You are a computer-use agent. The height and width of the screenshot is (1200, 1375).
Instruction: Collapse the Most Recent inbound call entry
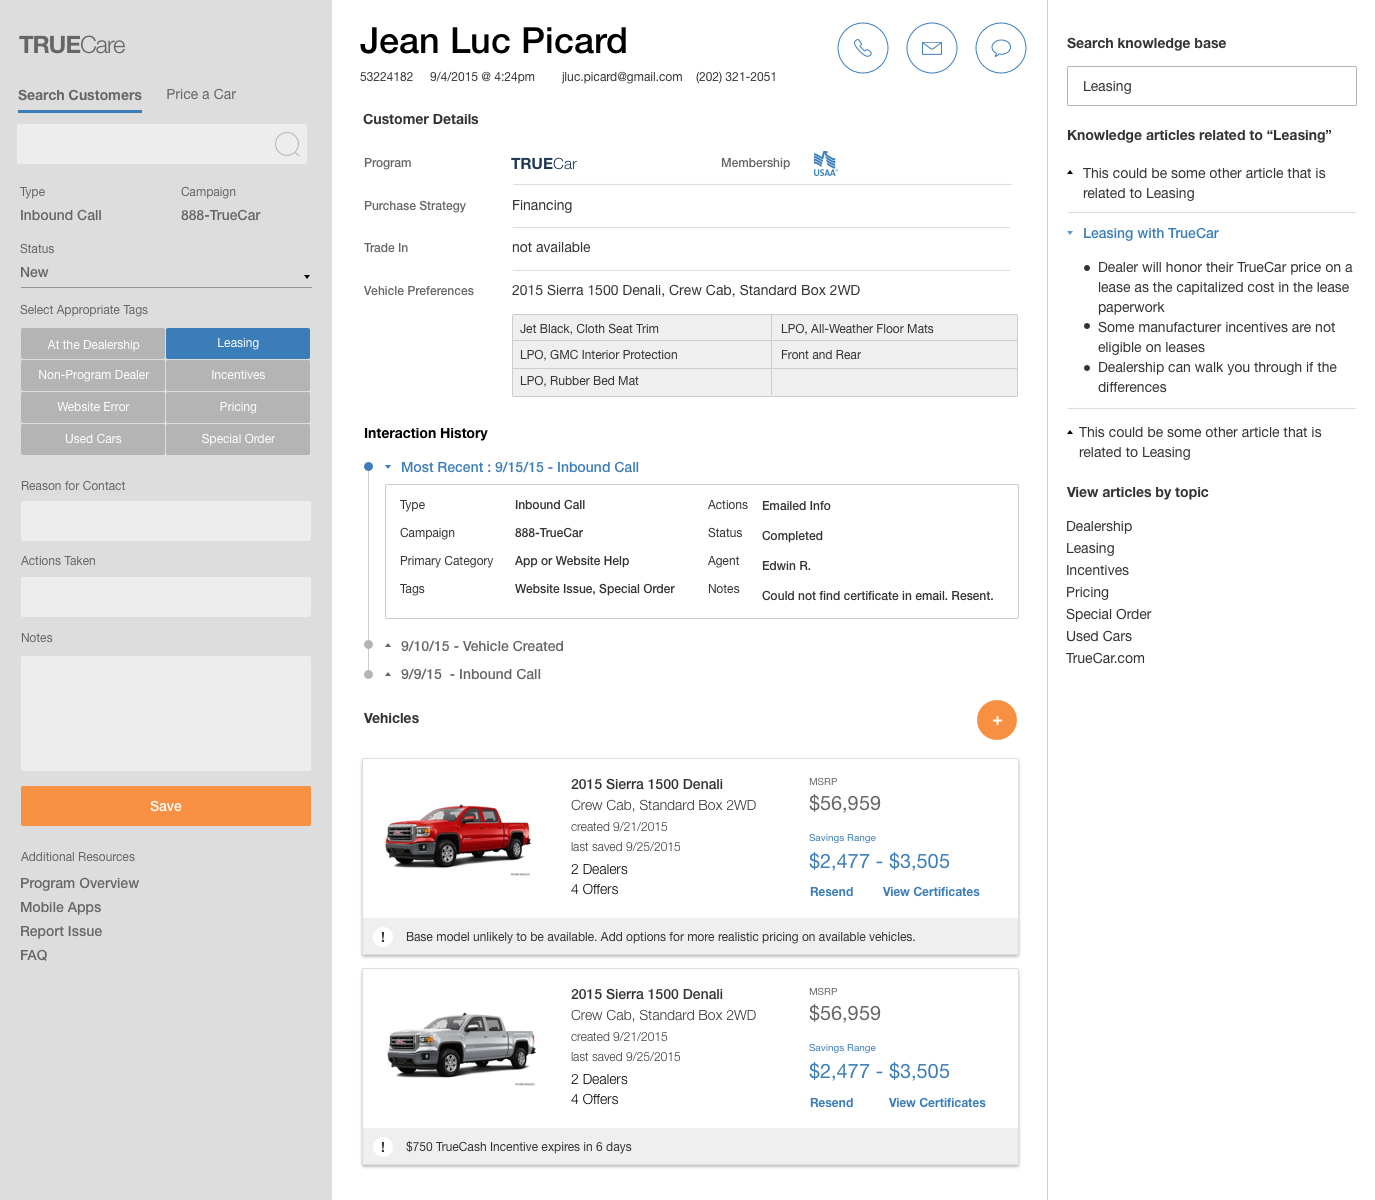(389, 467)
